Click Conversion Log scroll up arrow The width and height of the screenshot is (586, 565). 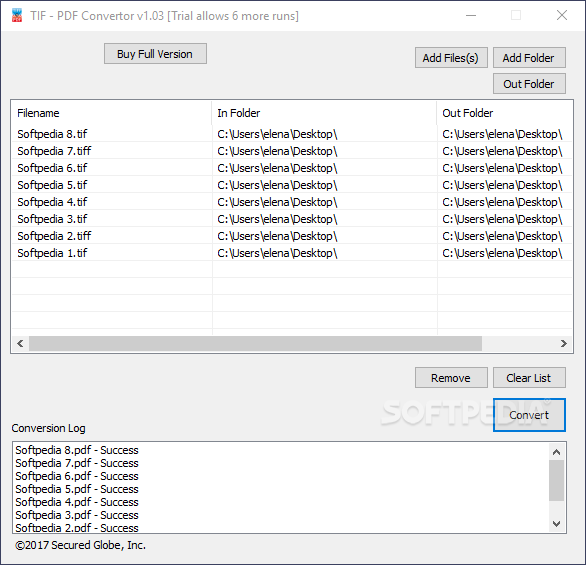tap(556, 452)
